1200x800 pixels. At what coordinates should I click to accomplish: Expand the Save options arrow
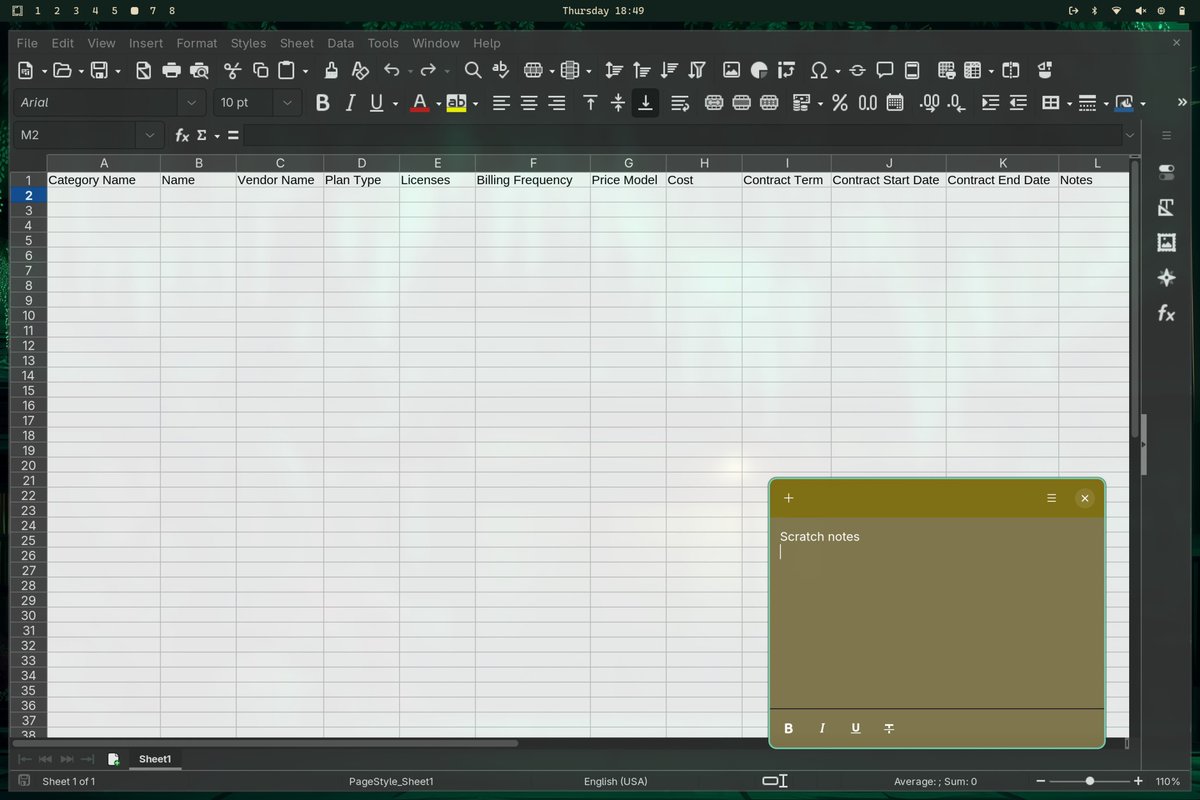117,71
